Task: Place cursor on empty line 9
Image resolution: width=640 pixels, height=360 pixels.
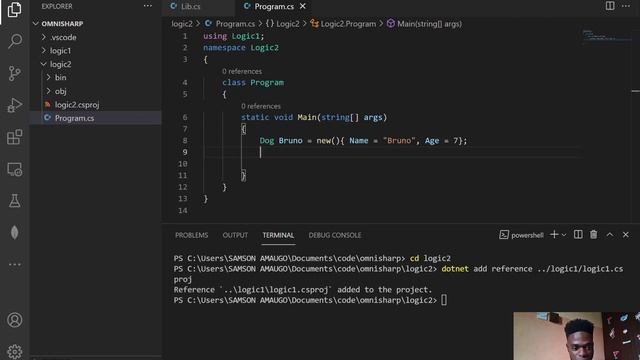Action: [391, 152]
